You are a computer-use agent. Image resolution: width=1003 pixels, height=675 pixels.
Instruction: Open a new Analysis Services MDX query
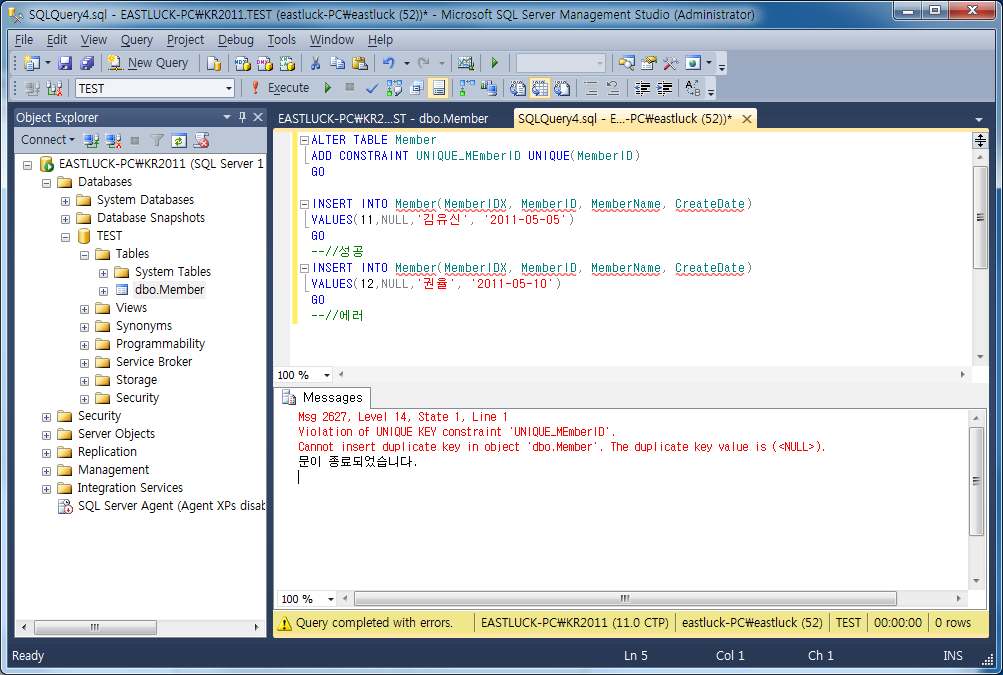tap(242, 63)
